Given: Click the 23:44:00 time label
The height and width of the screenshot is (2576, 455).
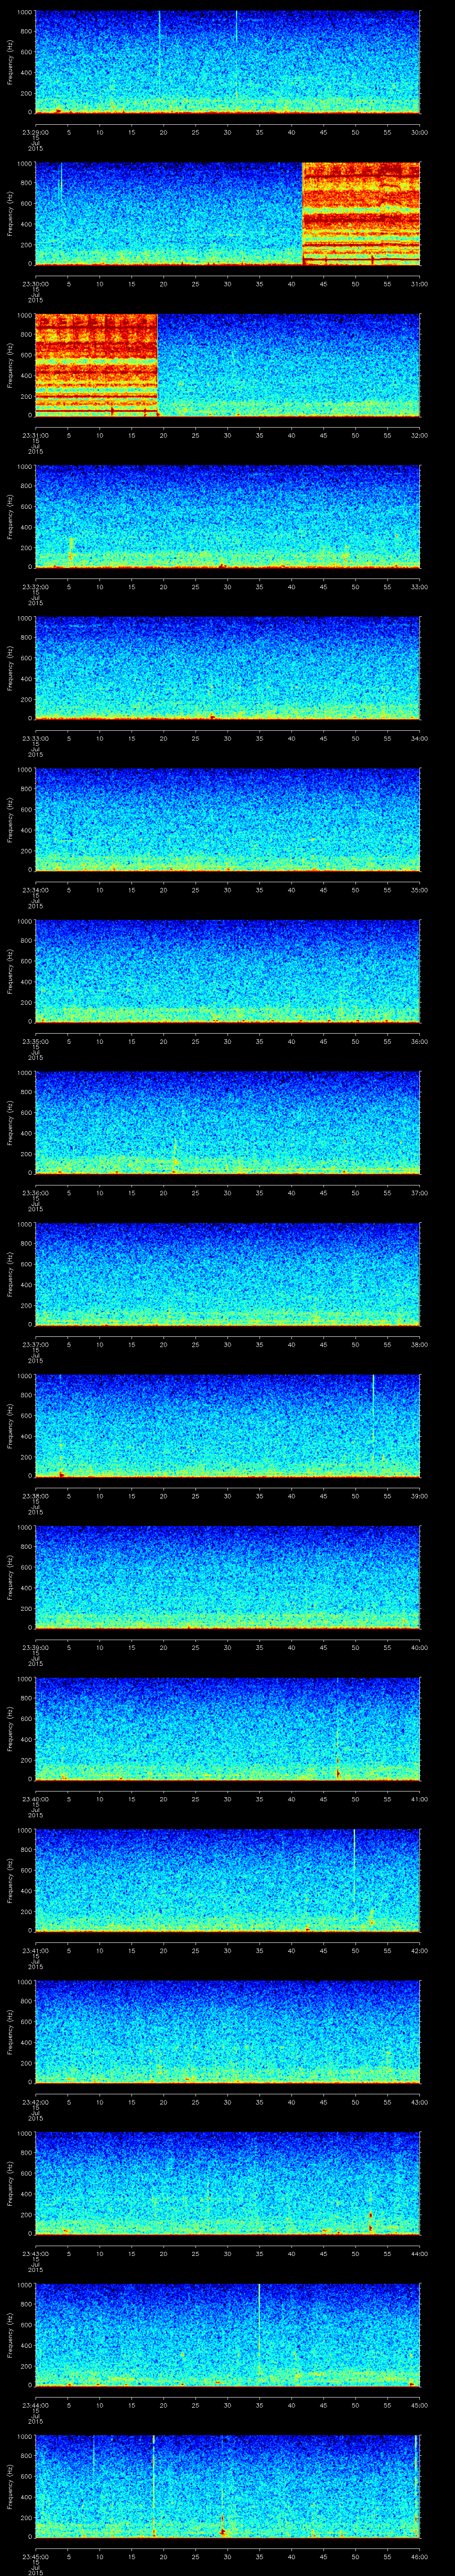Looking at the screenshot, I should 35,2405.
